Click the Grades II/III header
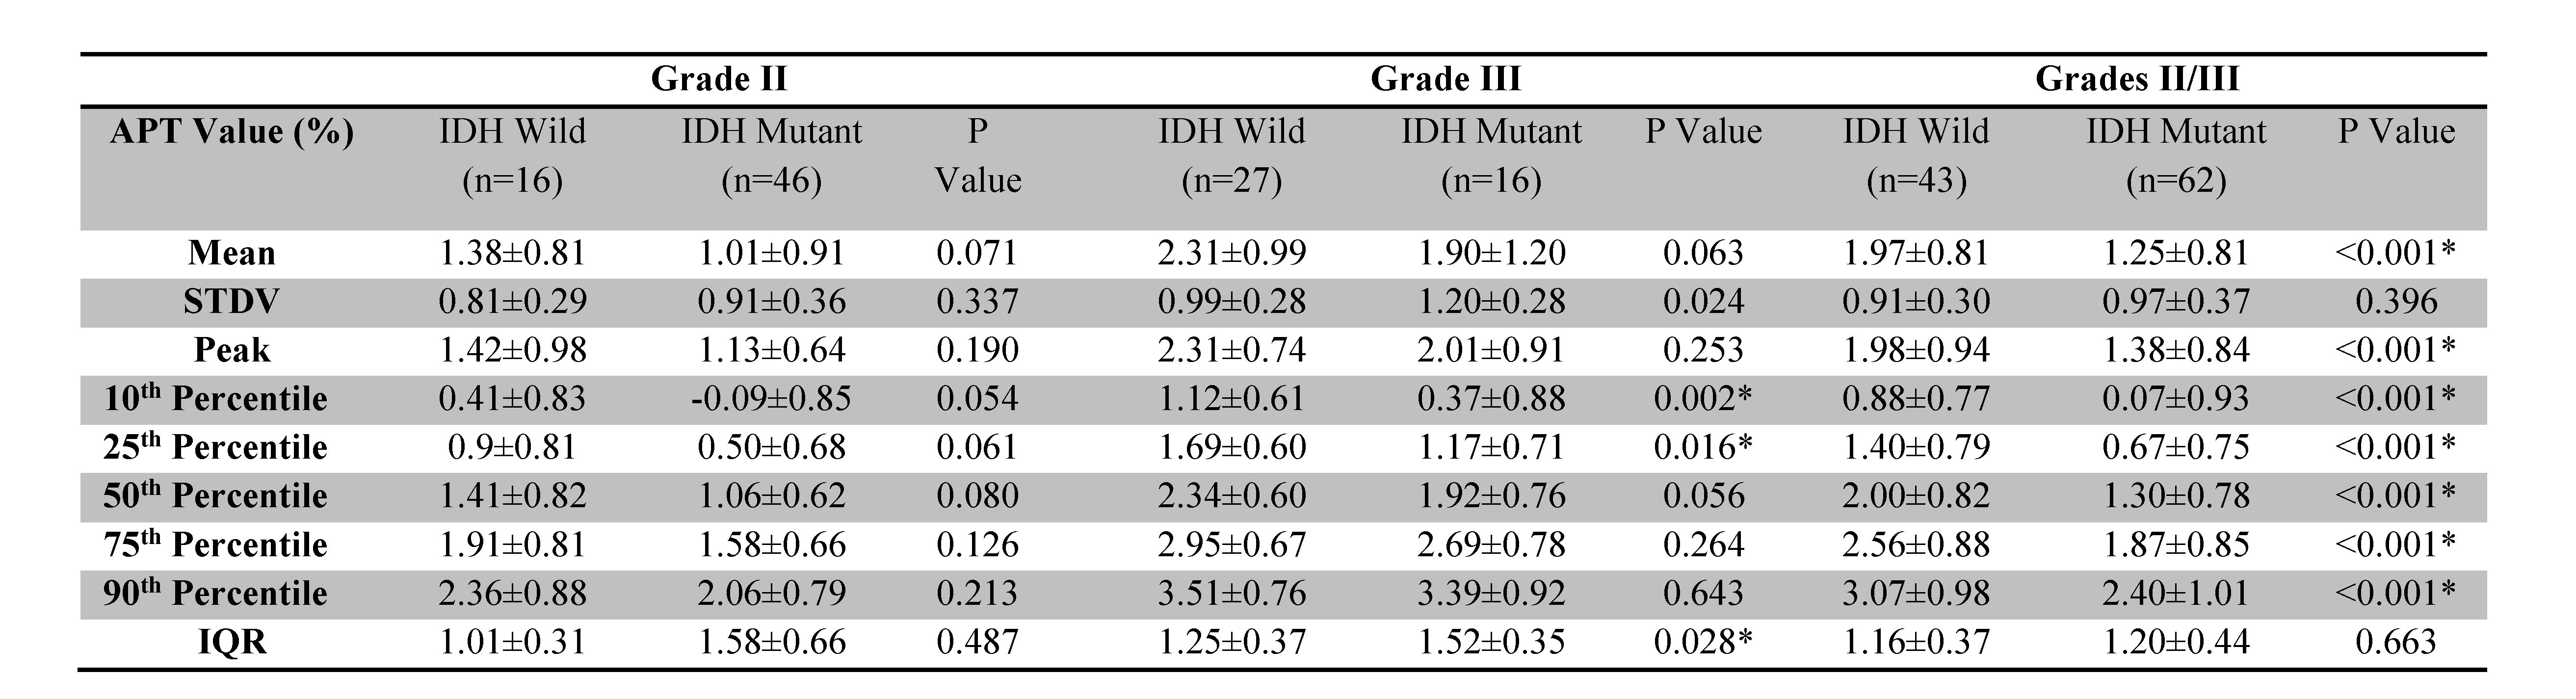Image resolution: width=2576 pixels, height=699 pixels. 2137,79
